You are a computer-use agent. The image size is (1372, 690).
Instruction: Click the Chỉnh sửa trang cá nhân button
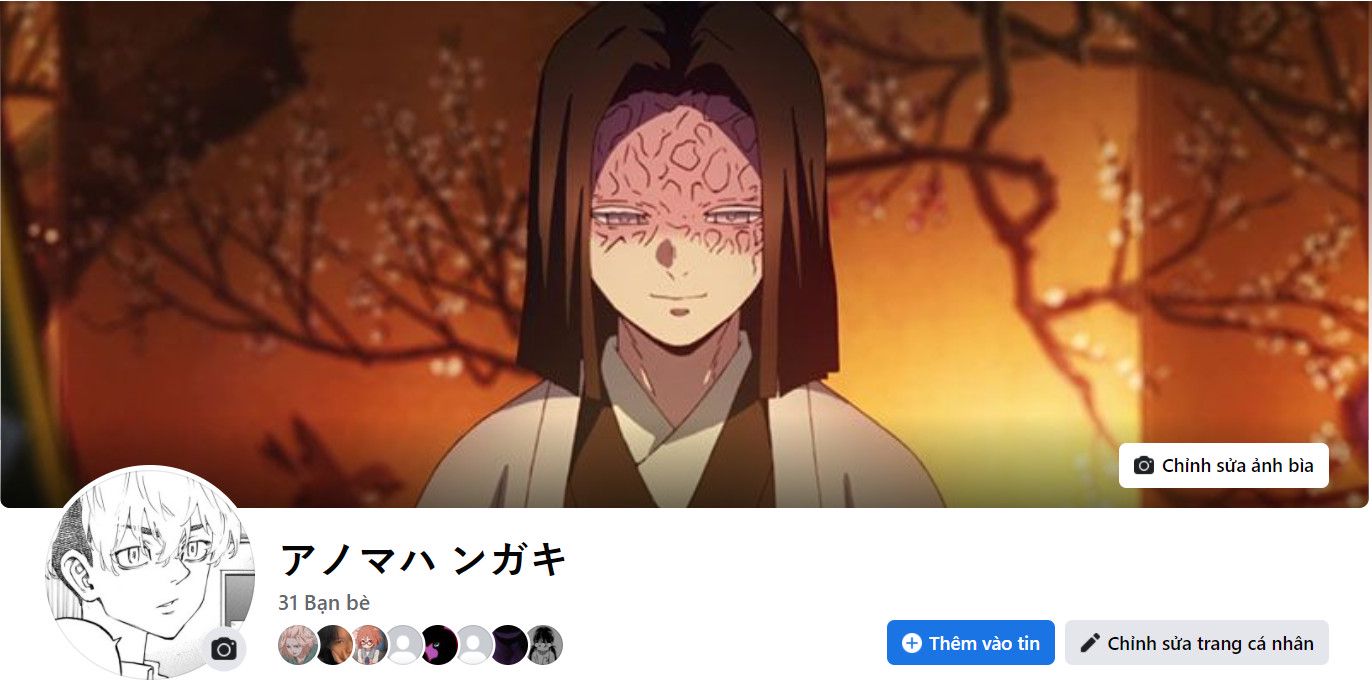coord(1197,643)
